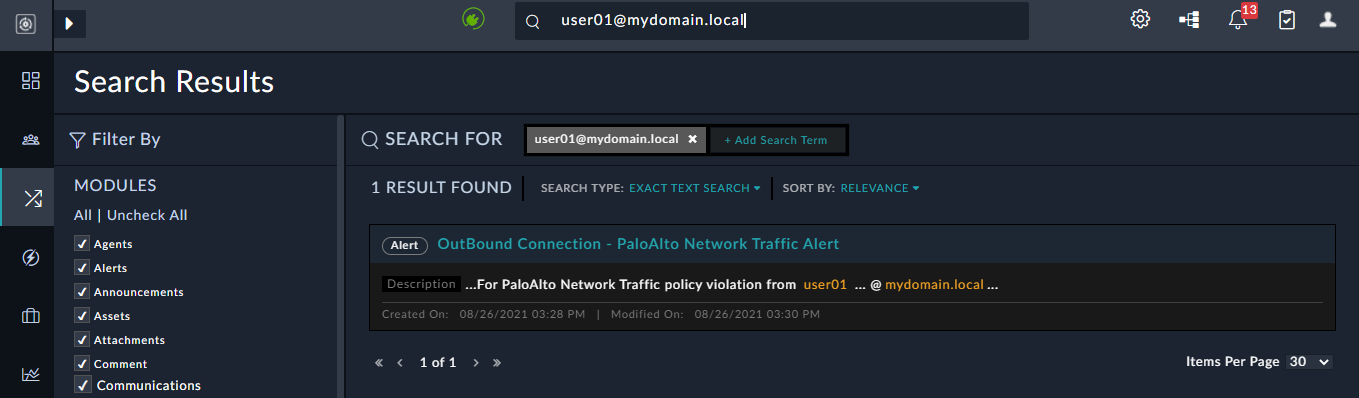Uncheck the Communications module checkbox
Viewport: 1359px width, 398px height.
coord(82,385)
